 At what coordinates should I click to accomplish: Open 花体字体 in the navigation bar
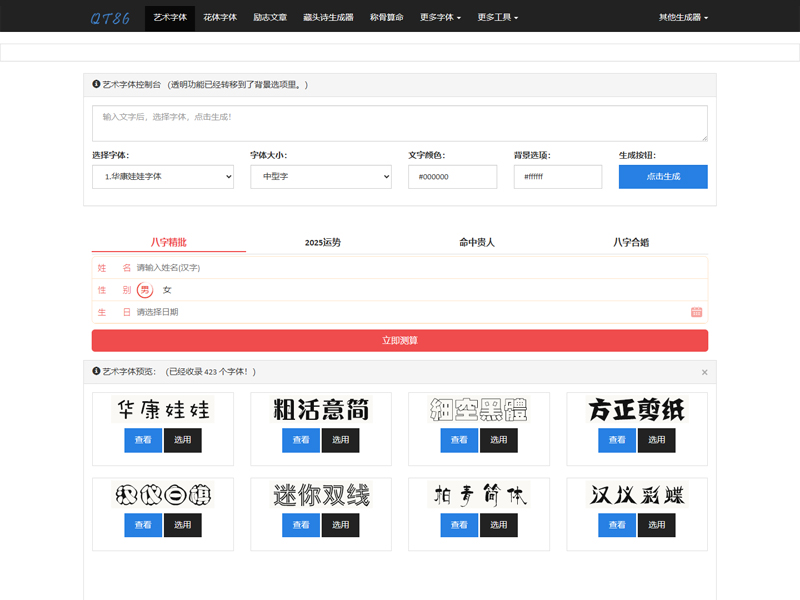(220, 17)
